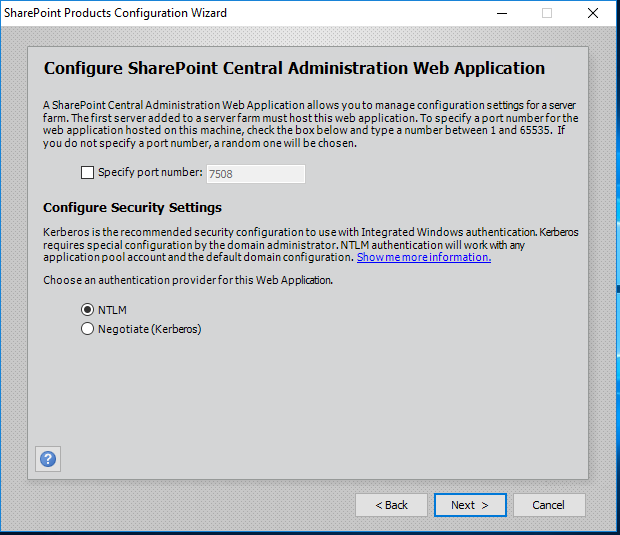Click the Configure SharePoint Central Administration Web Application title
Screen dimensions: 620x535
tap(294, 68)
